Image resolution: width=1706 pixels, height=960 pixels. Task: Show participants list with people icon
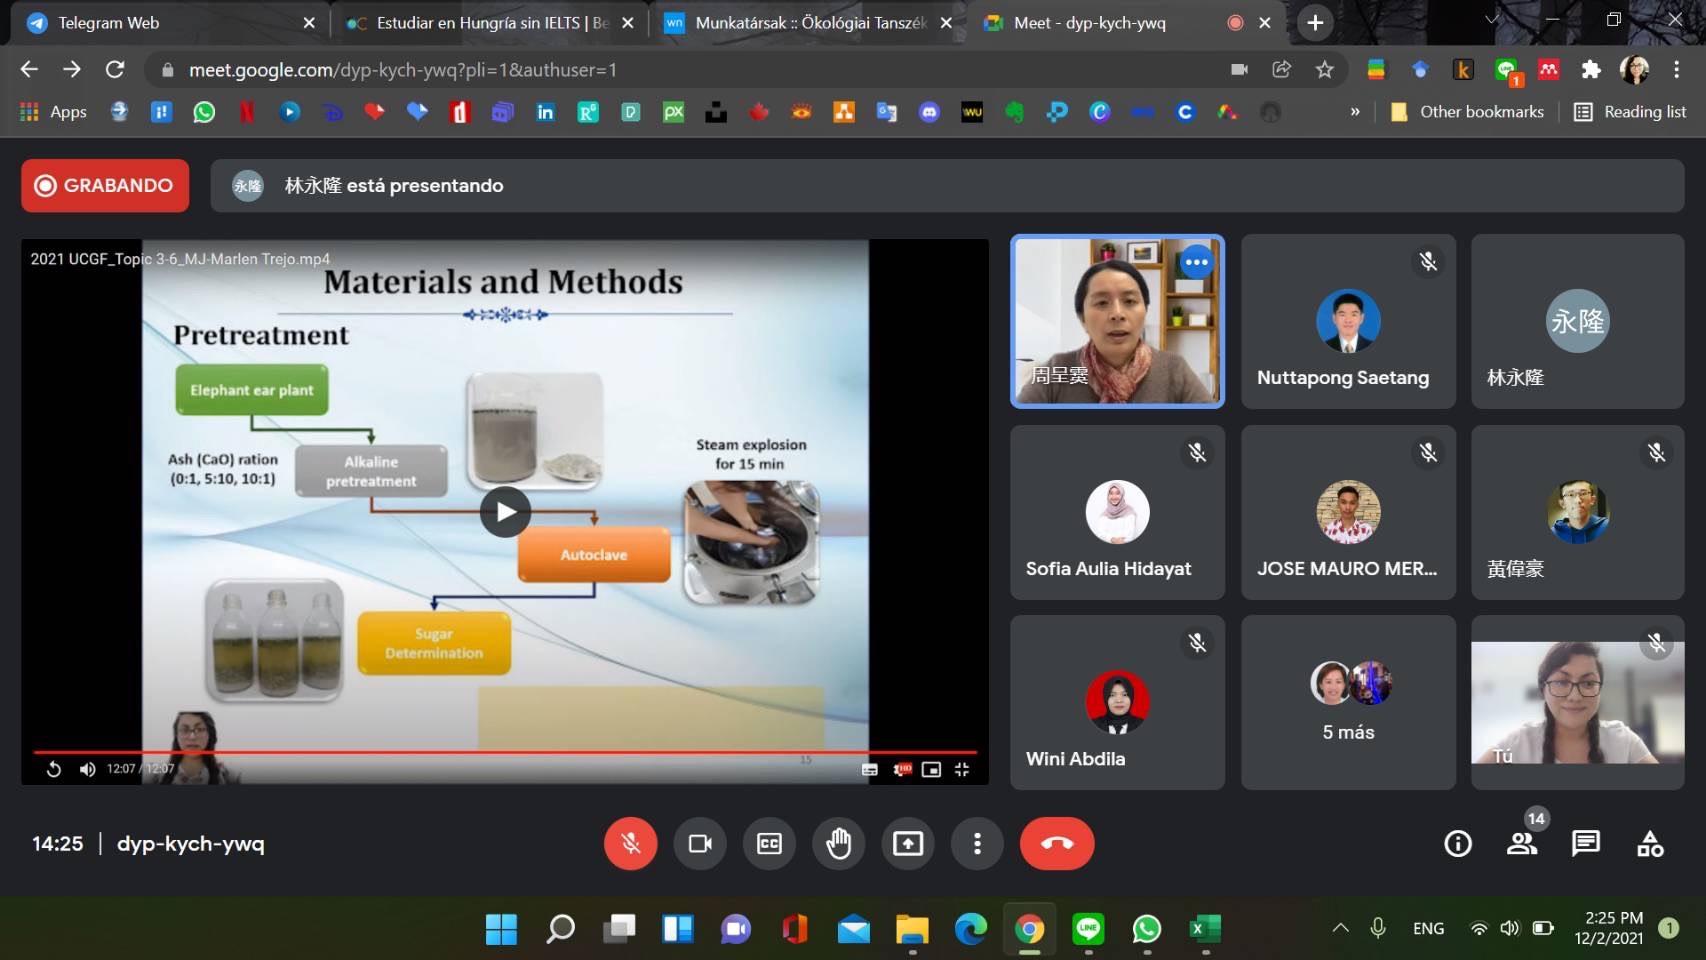(x=1522, y=844)
